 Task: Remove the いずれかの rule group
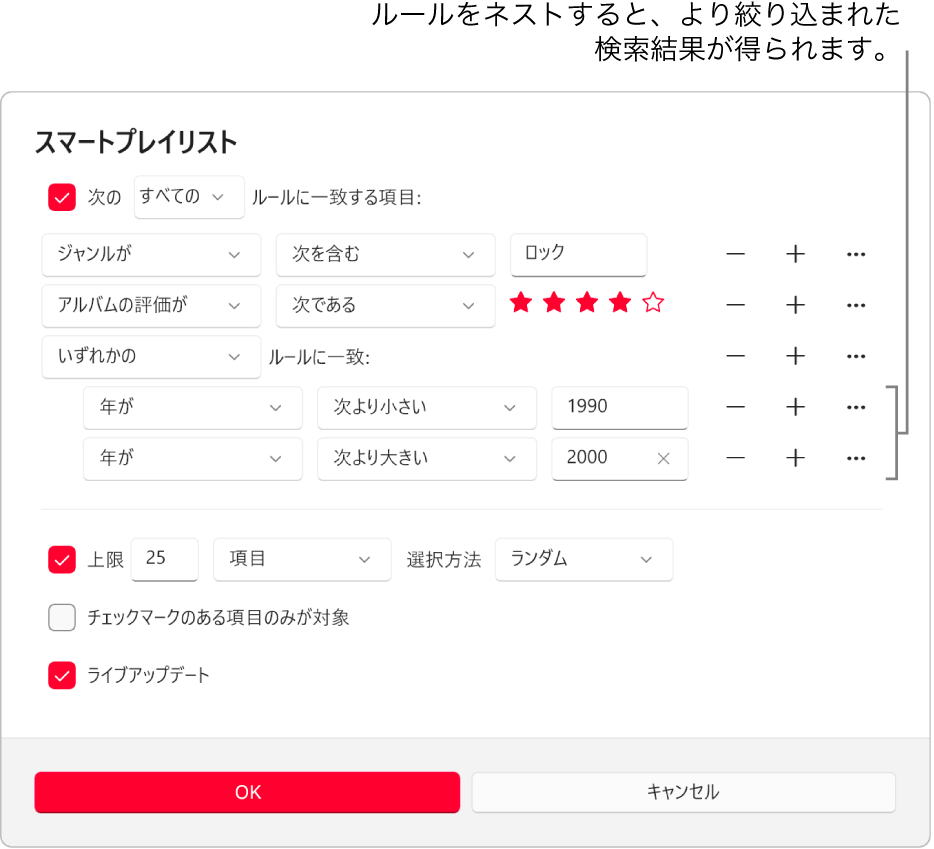(735, 356)
